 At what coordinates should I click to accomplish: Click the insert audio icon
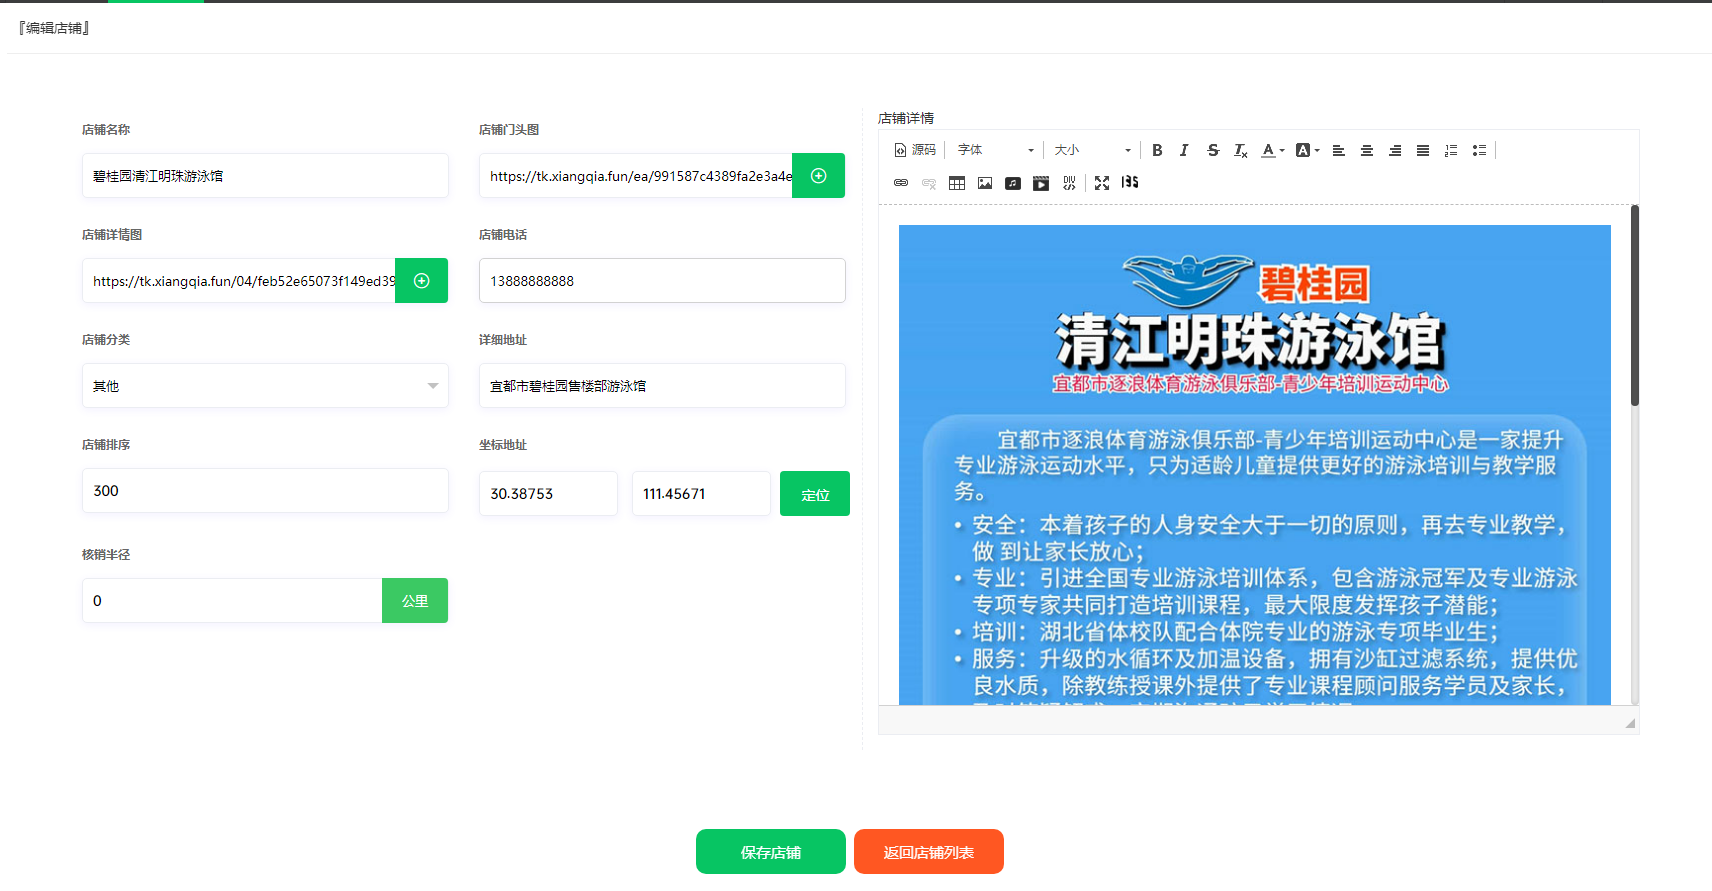(x=1013, y=183)
